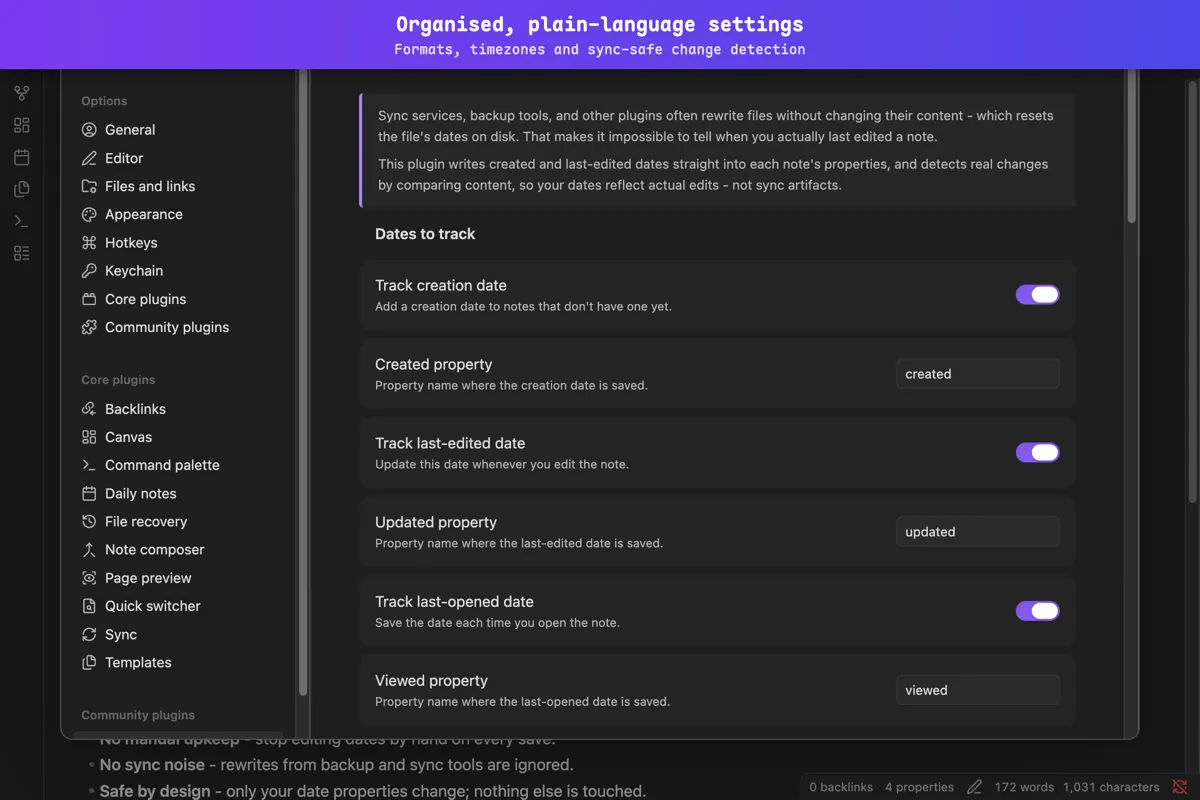Click '1,031 characters' in the status bar
Viewport: 1200px width, 800px height.
pyautogui.click(x=1111, y=787)
